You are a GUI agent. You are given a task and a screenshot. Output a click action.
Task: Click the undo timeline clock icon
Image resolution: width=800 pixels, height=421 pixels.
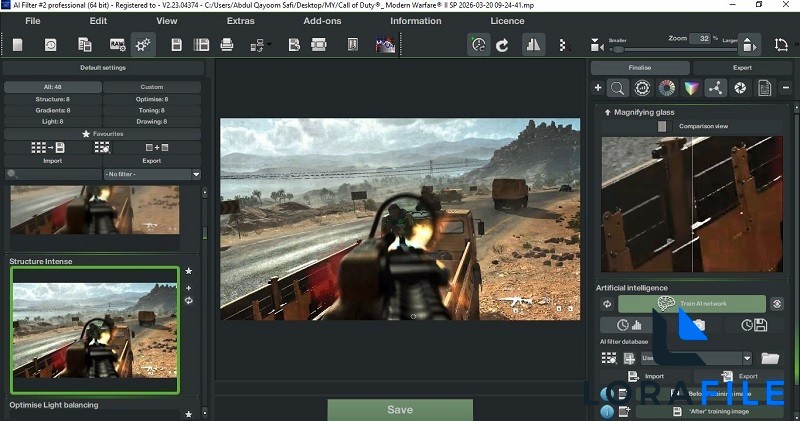(479, 45)
